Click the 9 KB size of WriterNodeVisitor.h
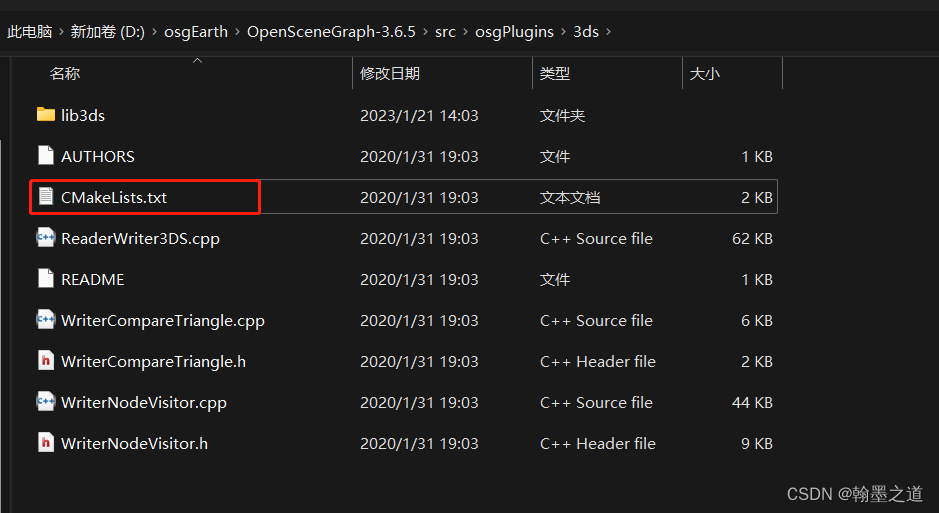 [757, 444]
